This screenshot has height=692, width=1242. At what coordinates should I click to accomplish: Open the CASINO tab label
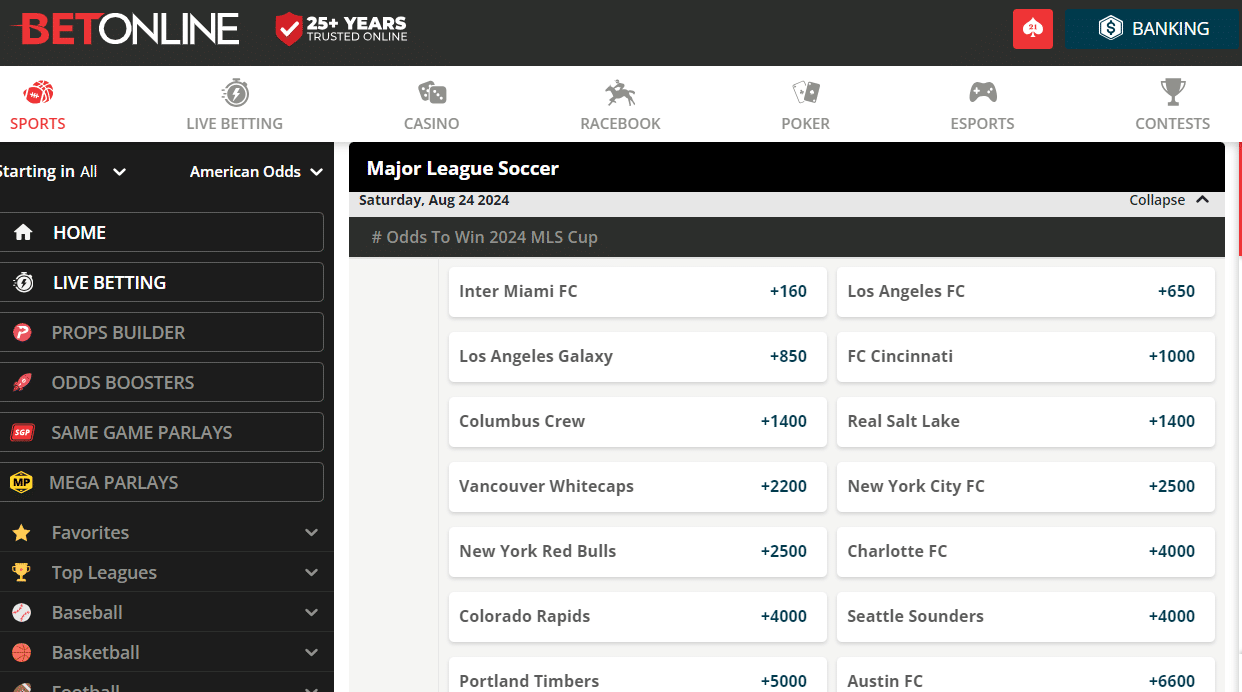[x=432, y=123]
